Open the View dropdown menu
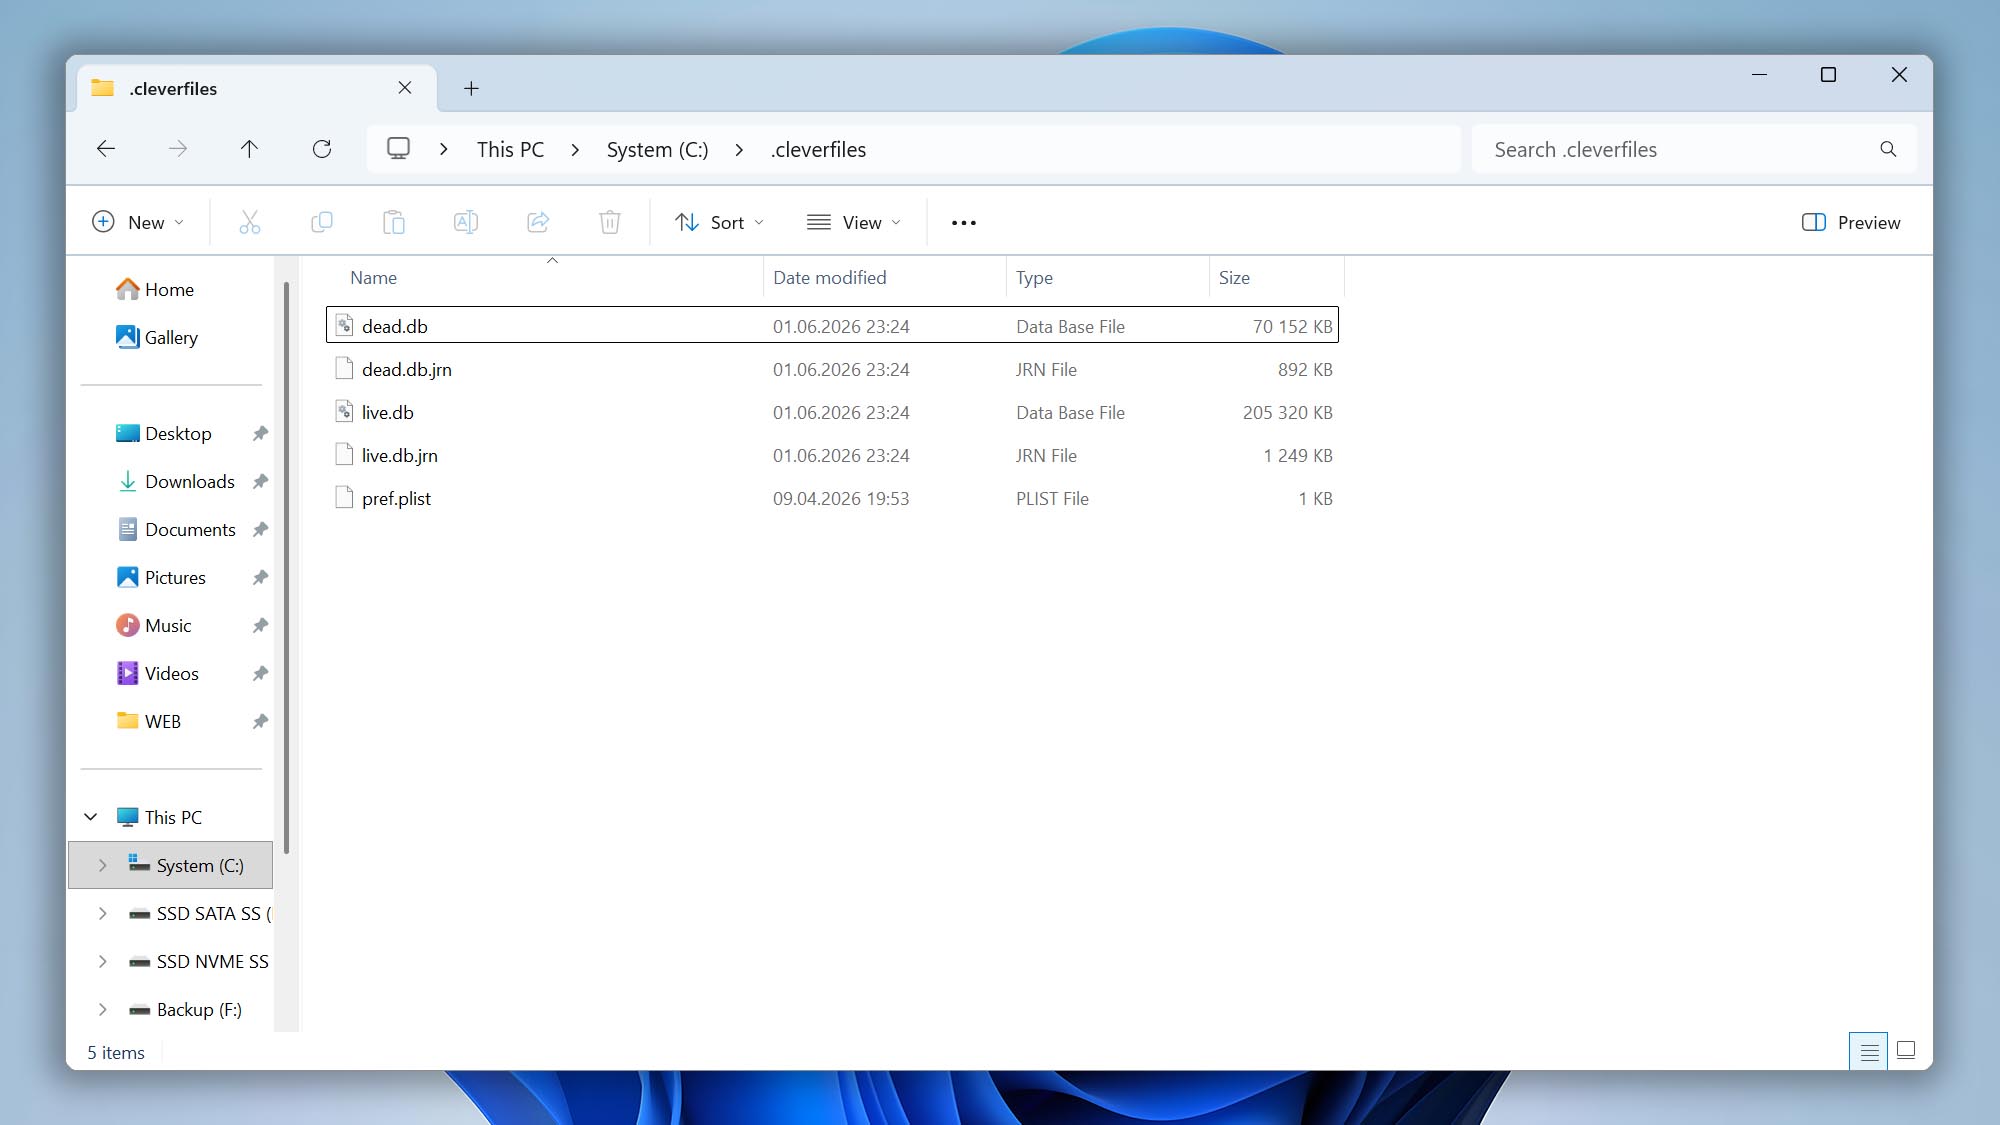Image resolution: width=2000 pixels, height=1125 pixels. (854, 222)
